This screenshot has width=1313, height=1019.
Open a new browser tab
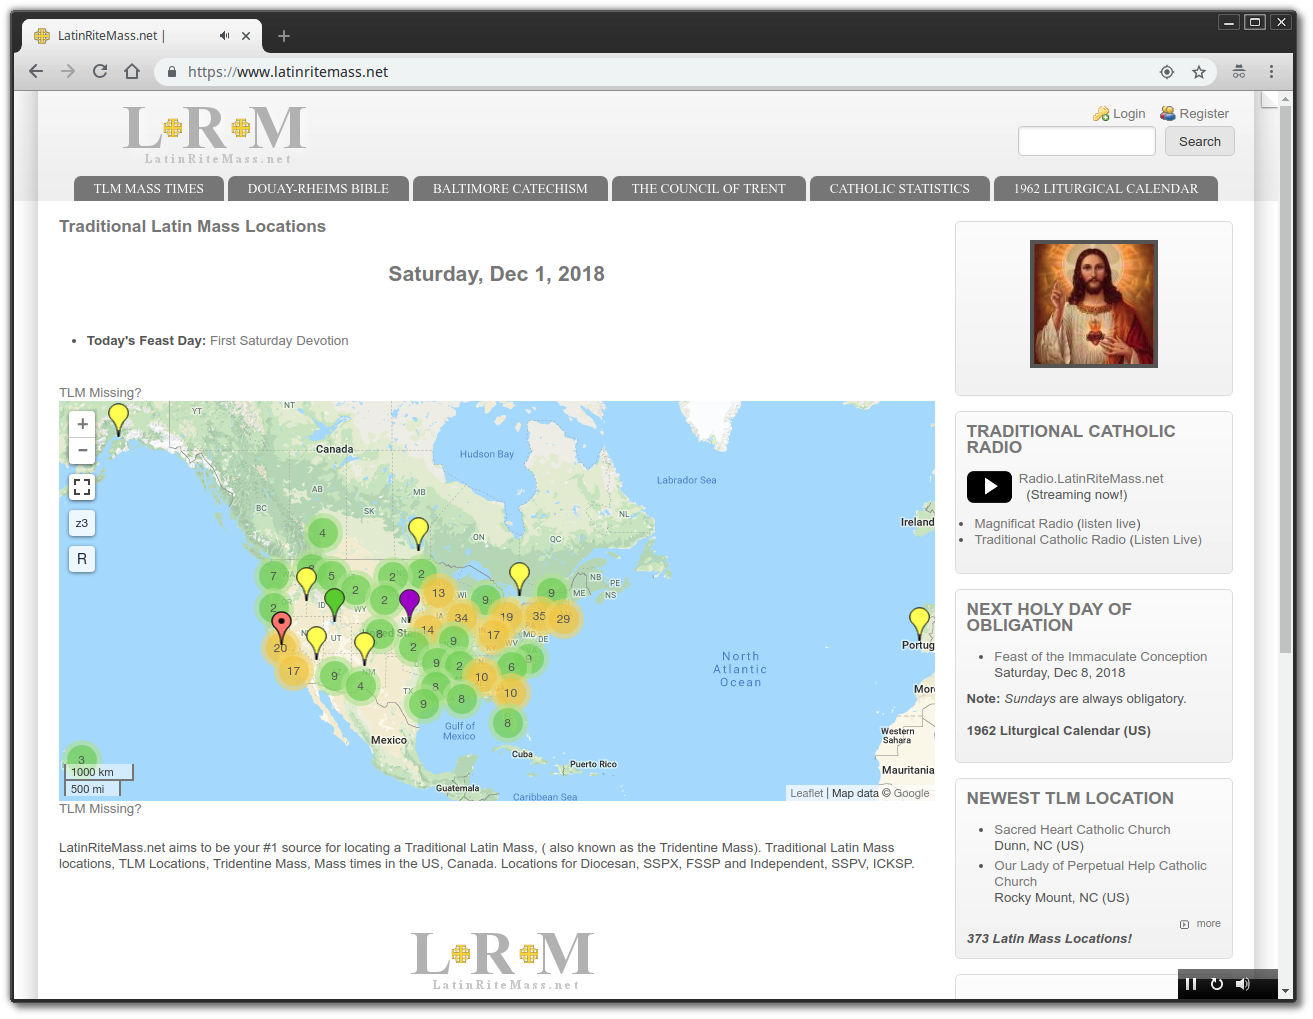(x=284, y=36)
